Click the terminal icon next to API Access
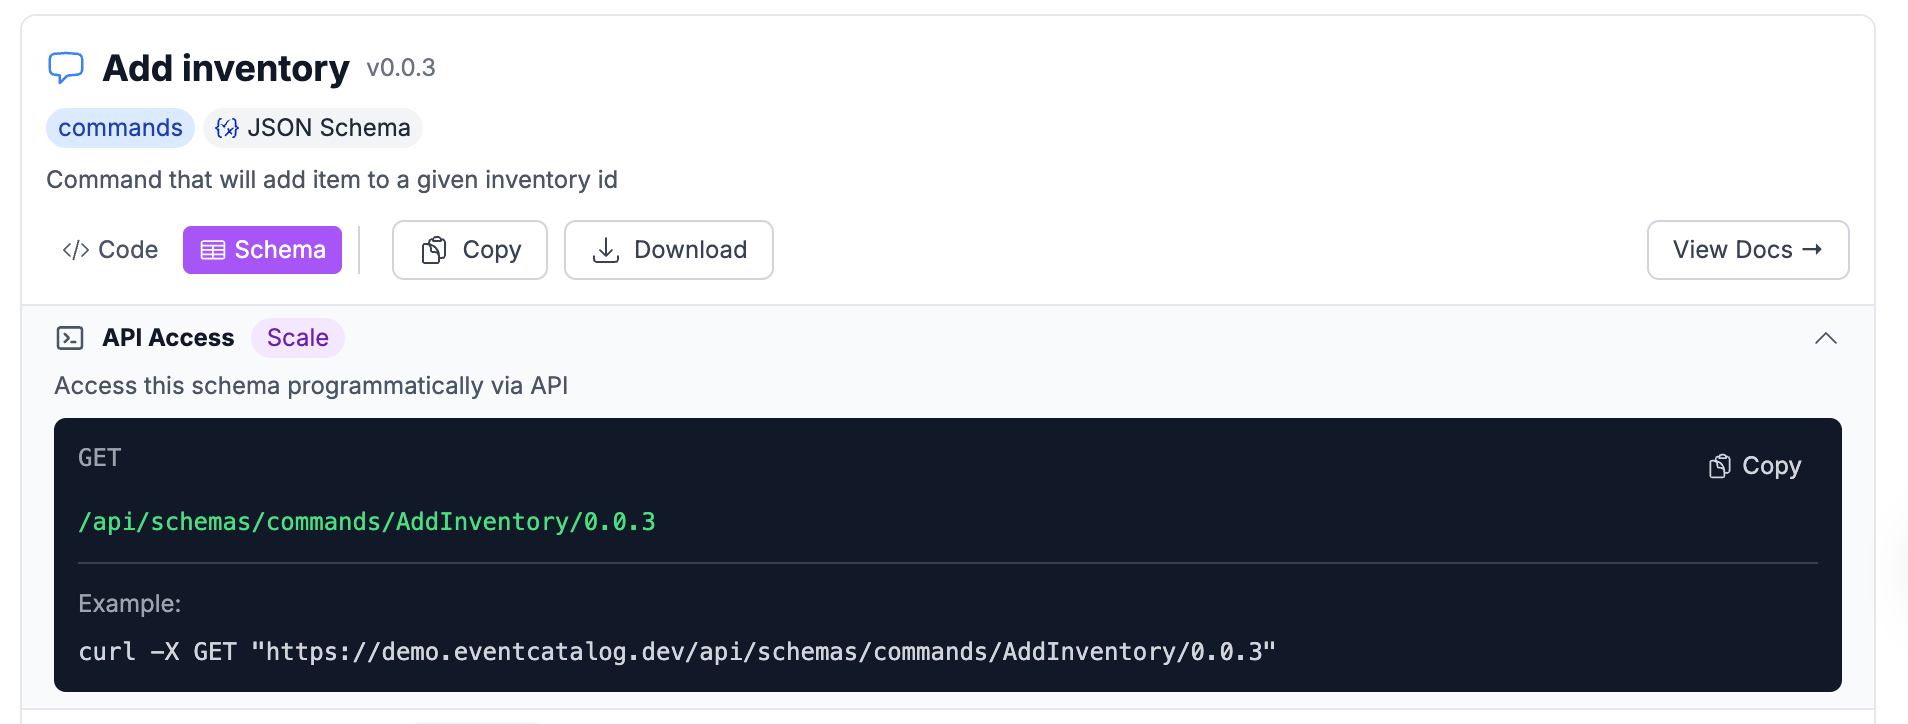The height and width of the screenshot is (724, 1908). coord(70,338)
